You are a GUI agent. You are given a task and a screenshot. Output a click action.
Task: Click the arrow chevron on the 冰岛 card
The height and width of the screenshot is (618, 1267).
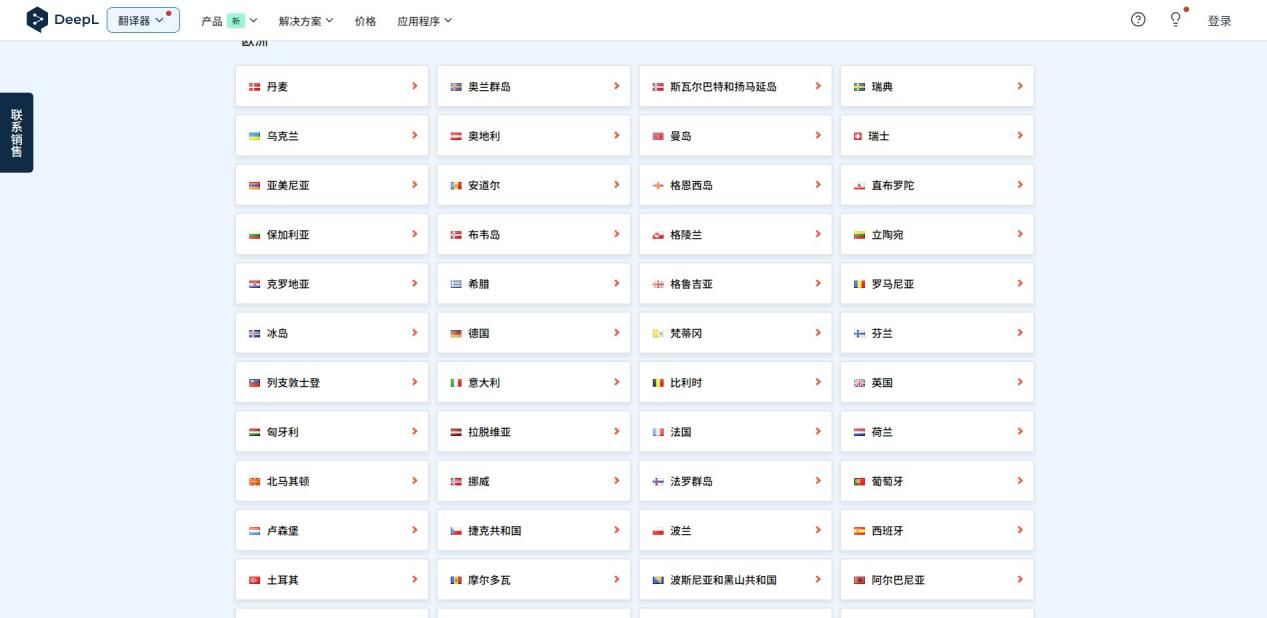pos(414,333)
